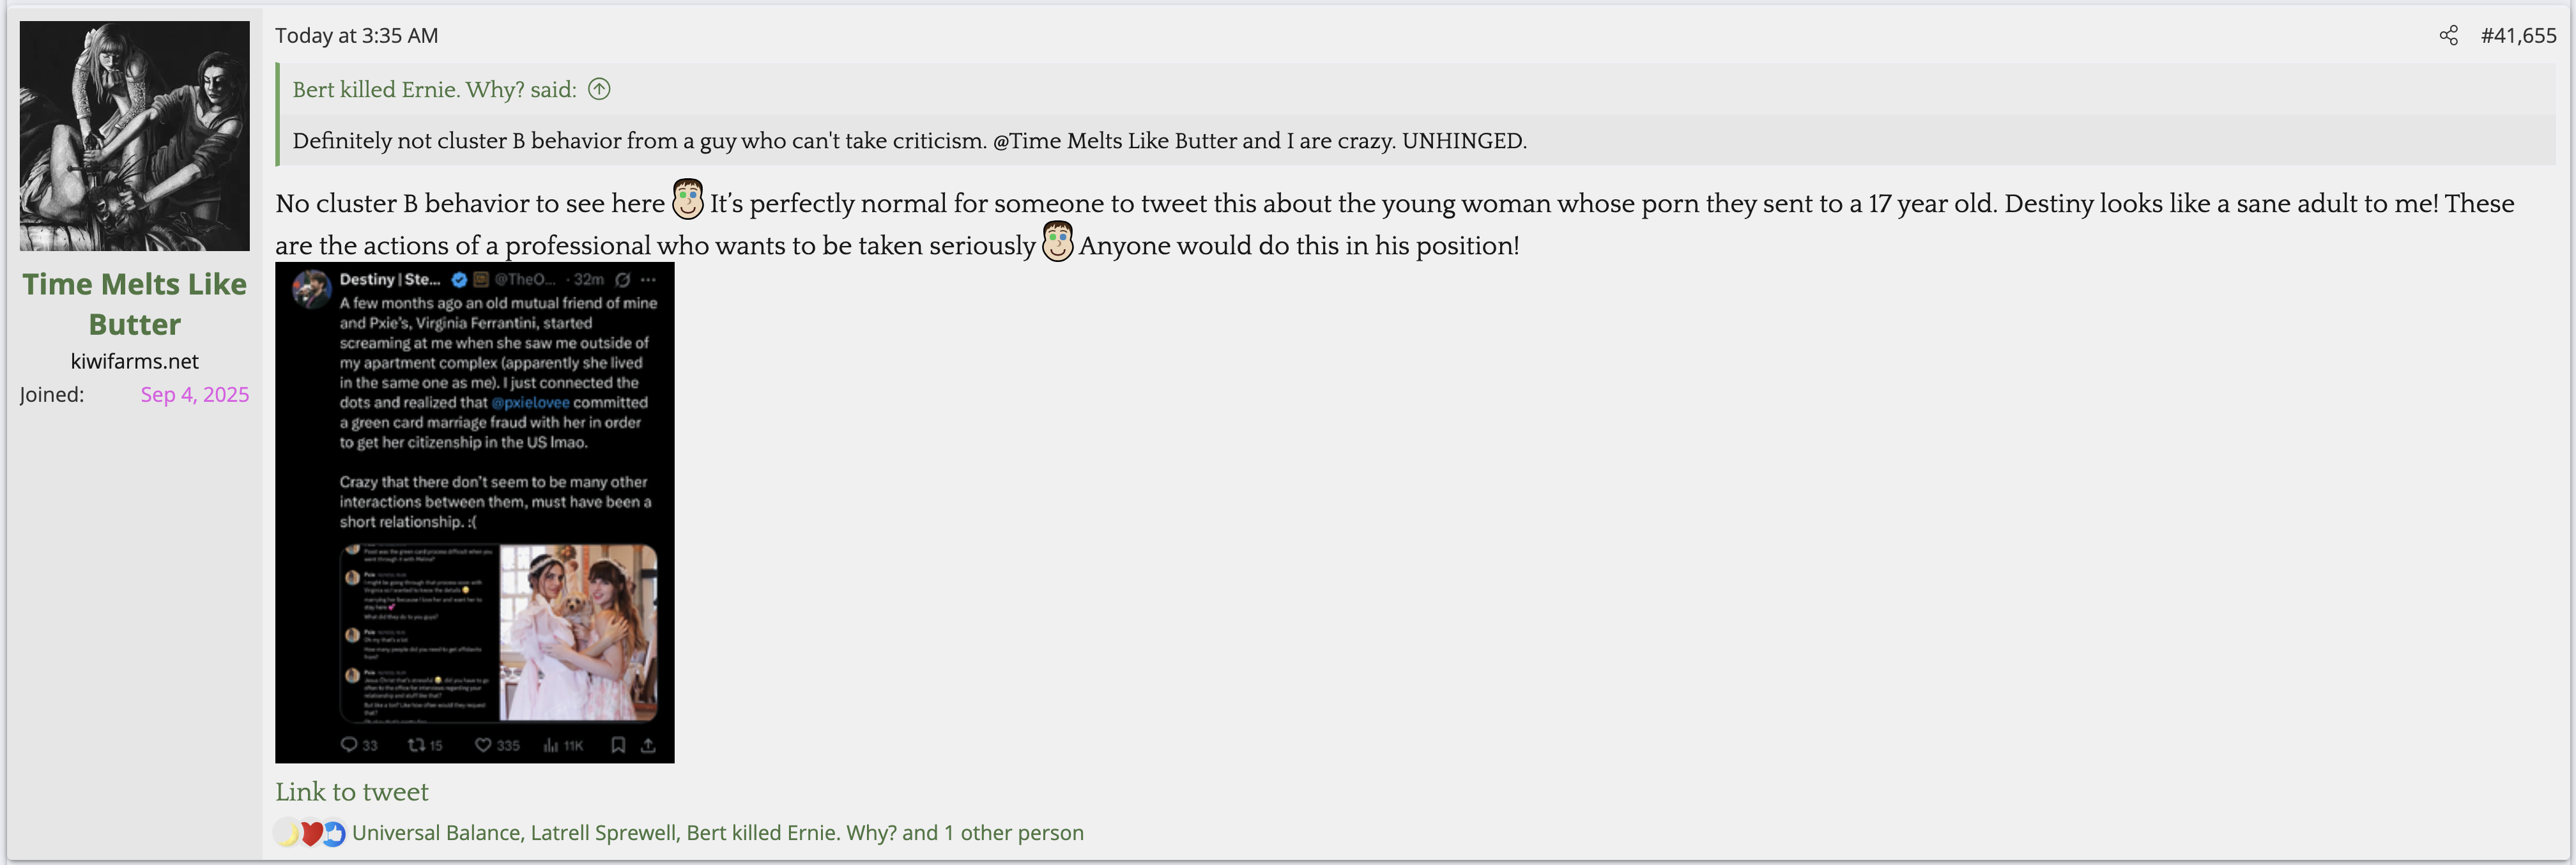This screenshot has width=2576, height=865.
Task: Show the "1 other person" reactions
Action: (x=1013, y=833)
